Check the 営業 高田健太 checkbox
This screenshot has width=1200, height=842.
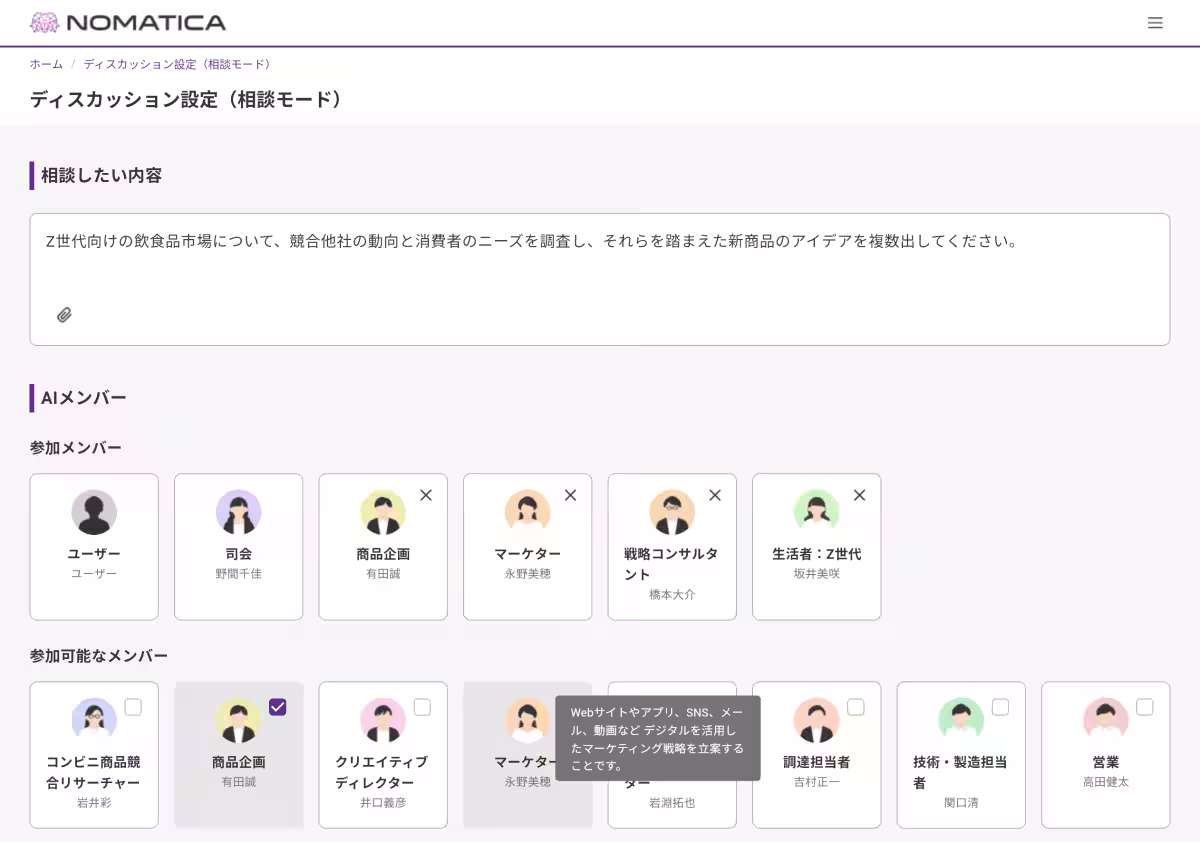(1144, 706)
